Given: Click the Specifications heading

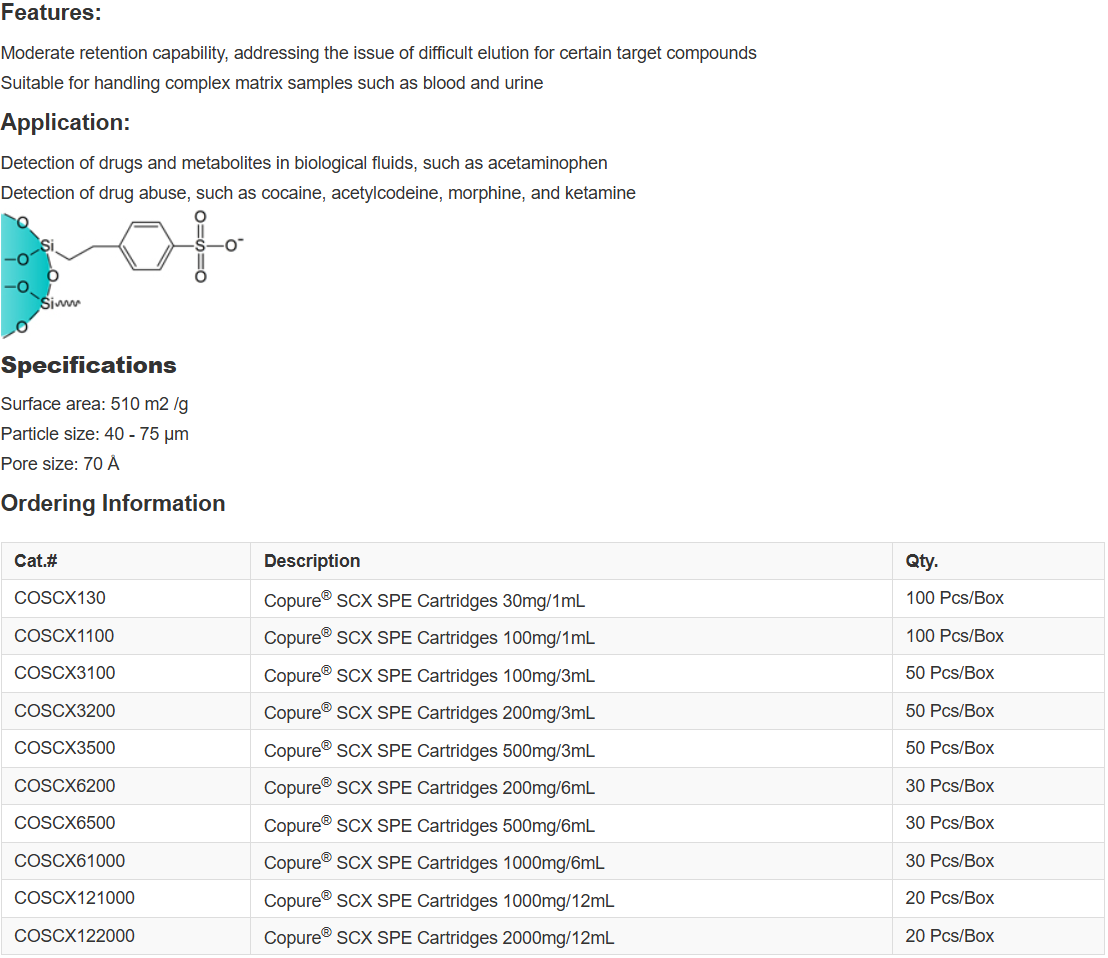Looking at the screenshot, I should pos(89,365).
